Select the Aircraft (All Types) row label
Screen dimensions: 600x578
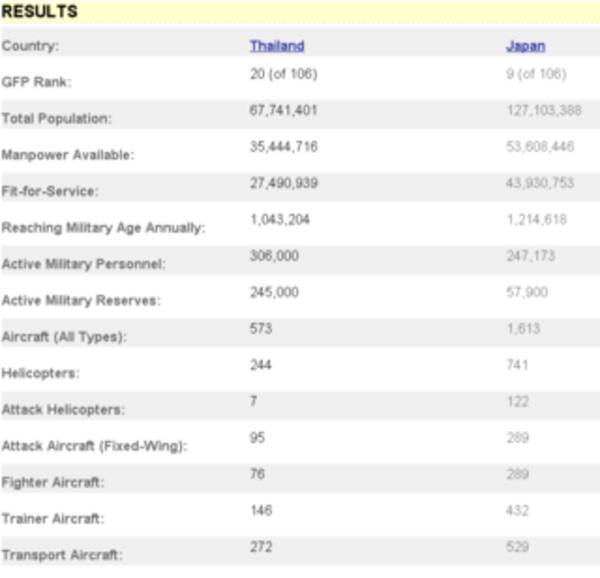(x=64, y=337)
